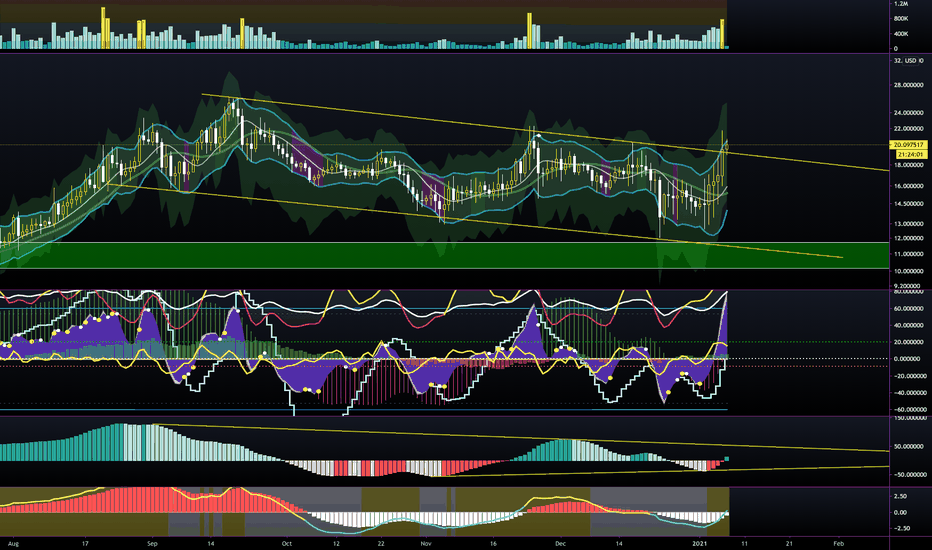The image size is (932, 550).
Task: Select the 11.000000 price axis label
Action: (908, 254)
